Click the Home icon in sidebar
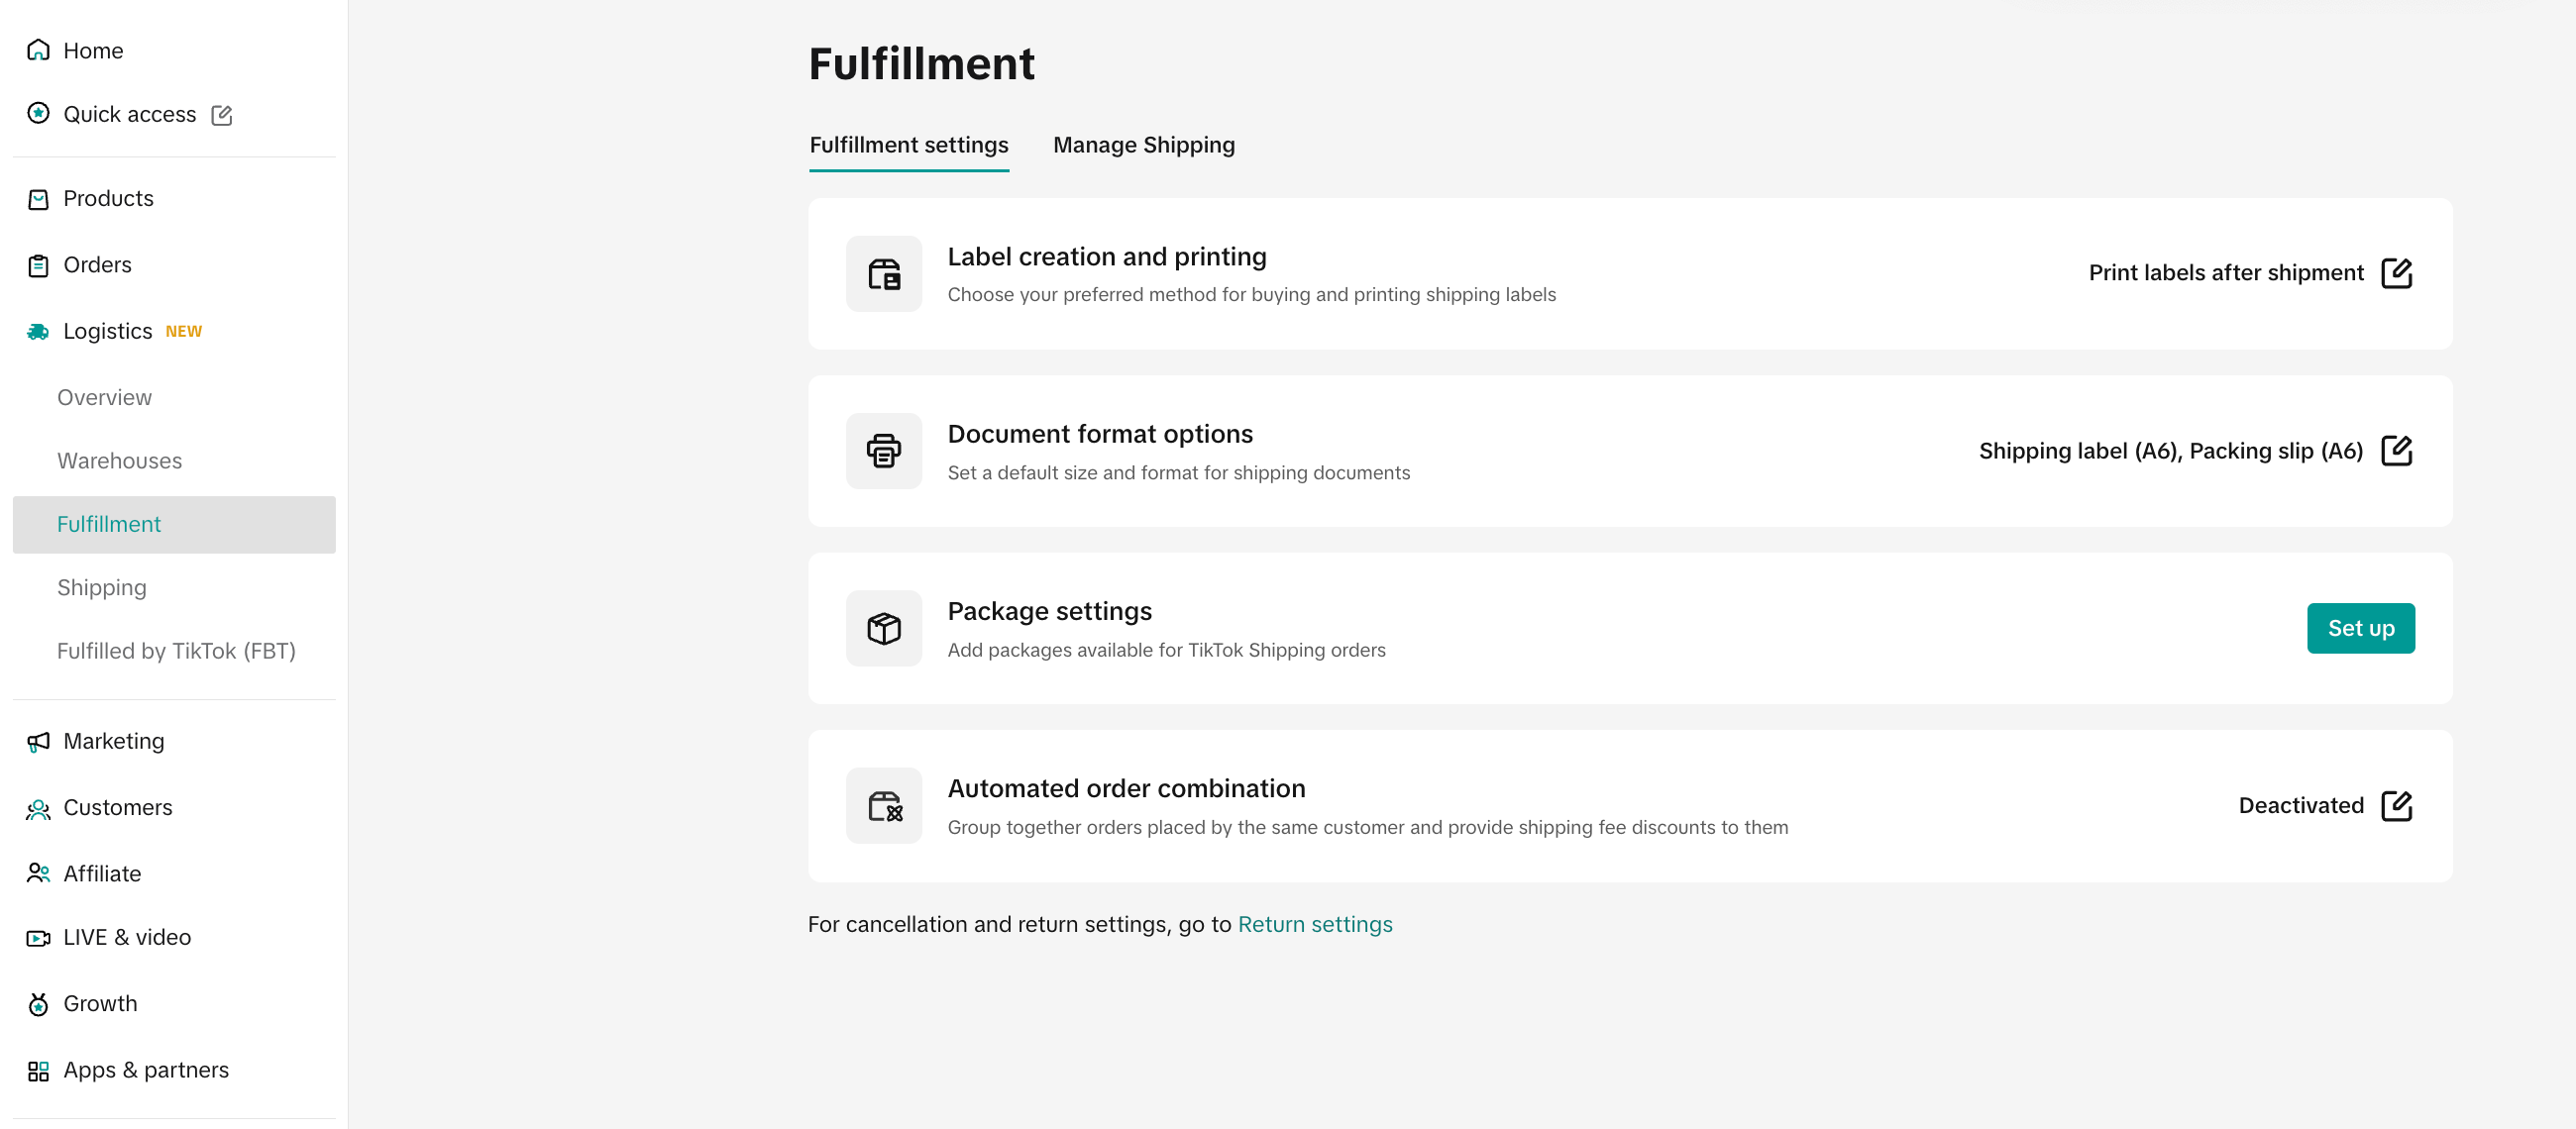The image size is (2576, 1129). pos(38,50)
